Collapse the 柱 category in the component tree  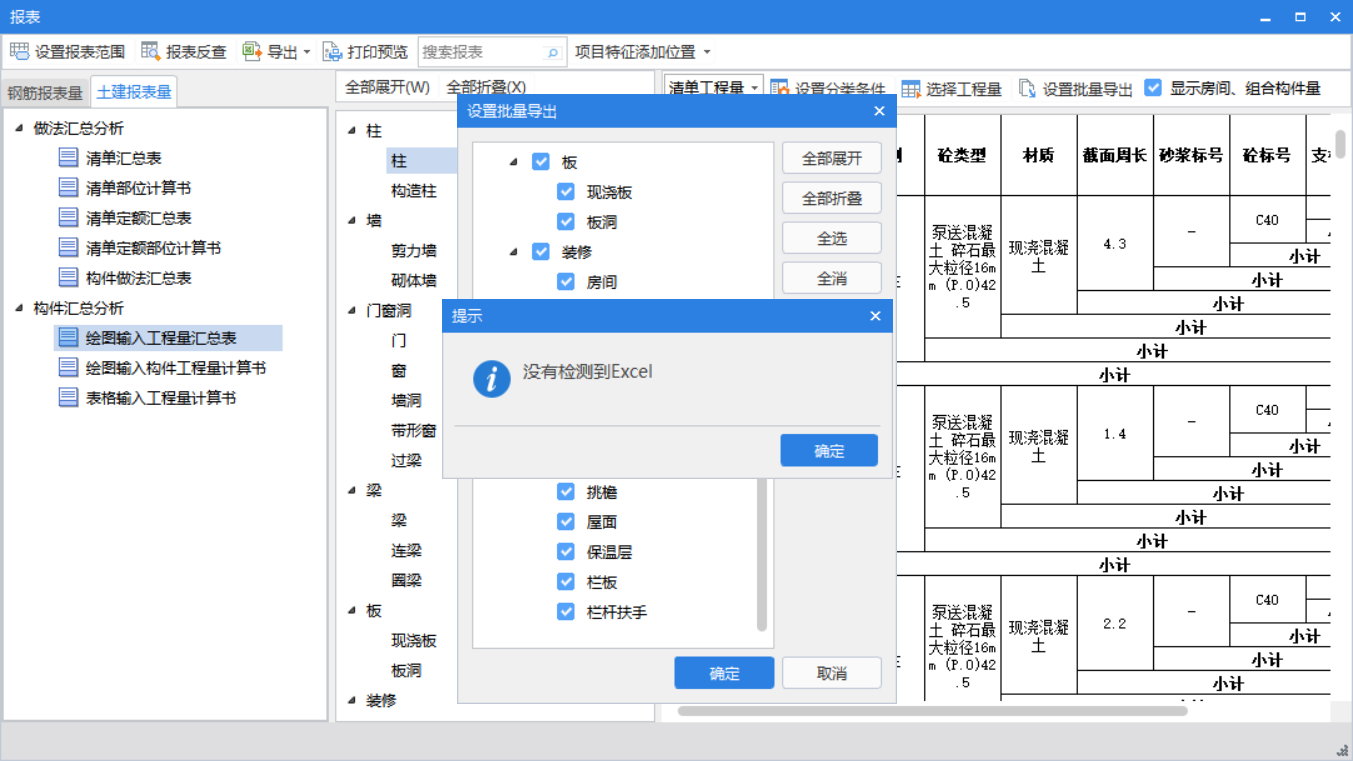[x=352, y=131]
